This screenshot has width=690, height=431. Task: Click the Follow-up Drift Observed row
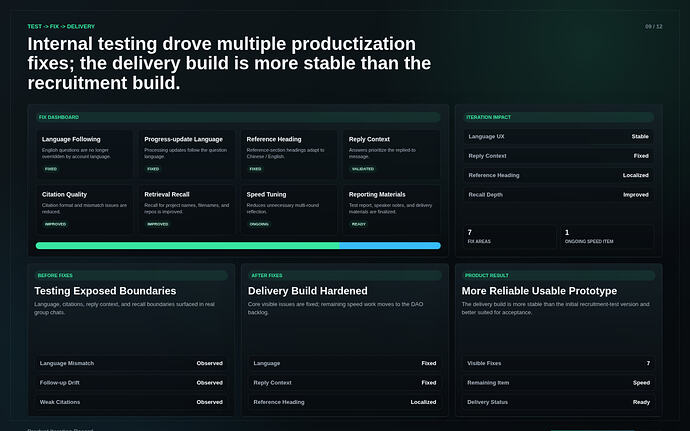coord(131,383)
